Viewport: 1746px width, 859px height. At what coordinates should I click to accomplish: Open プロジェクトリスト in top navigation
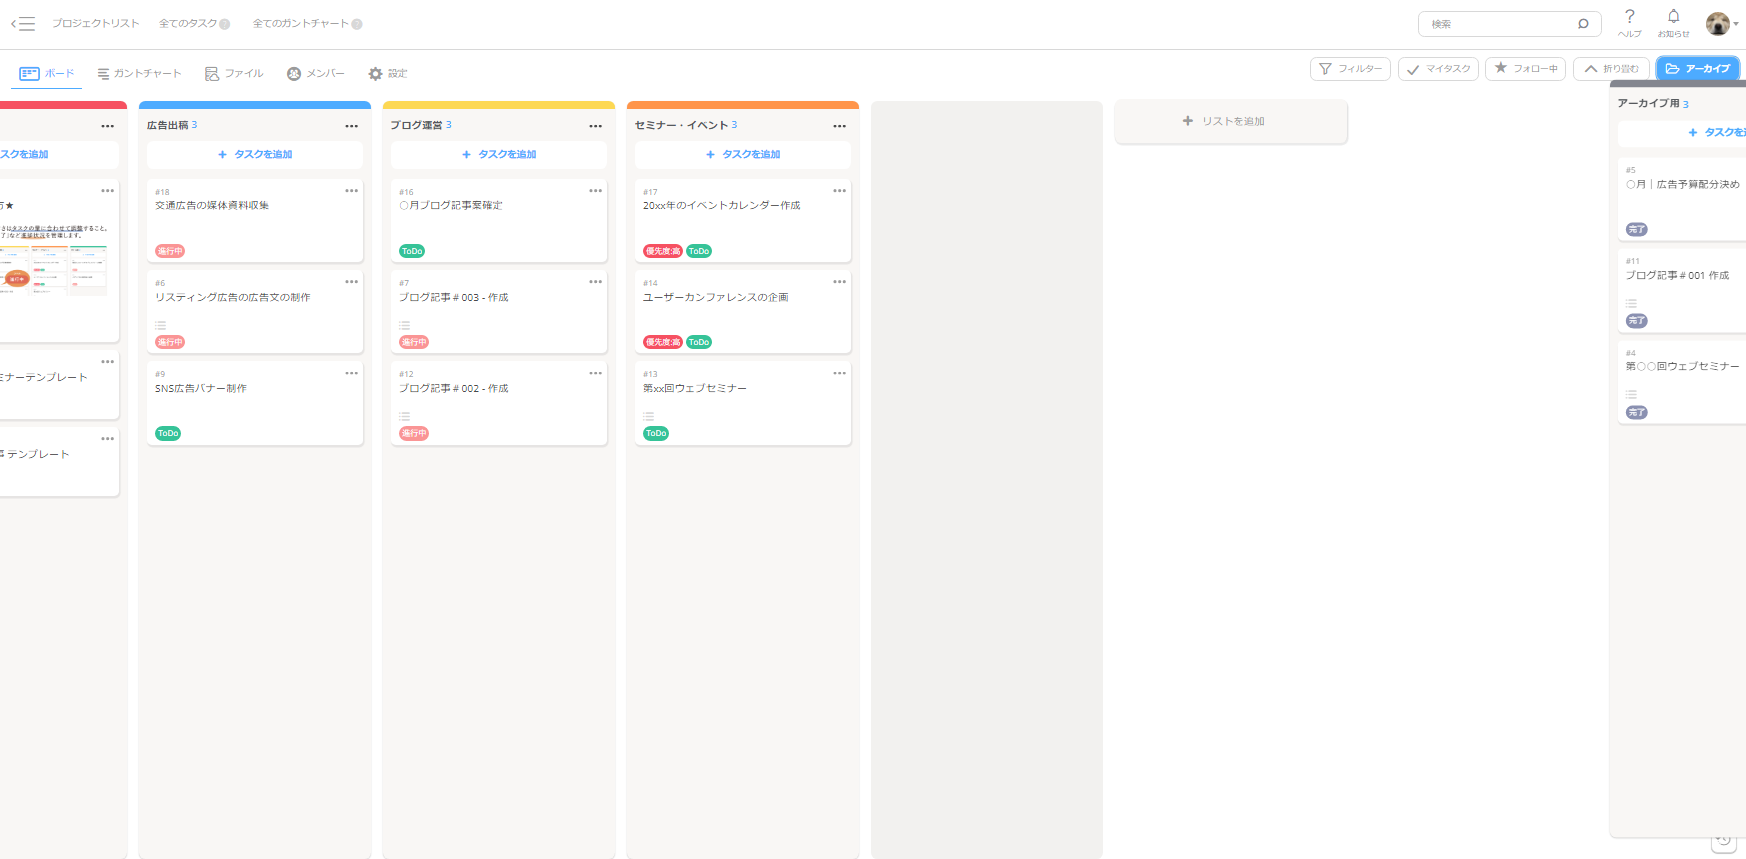click(96, 23)
